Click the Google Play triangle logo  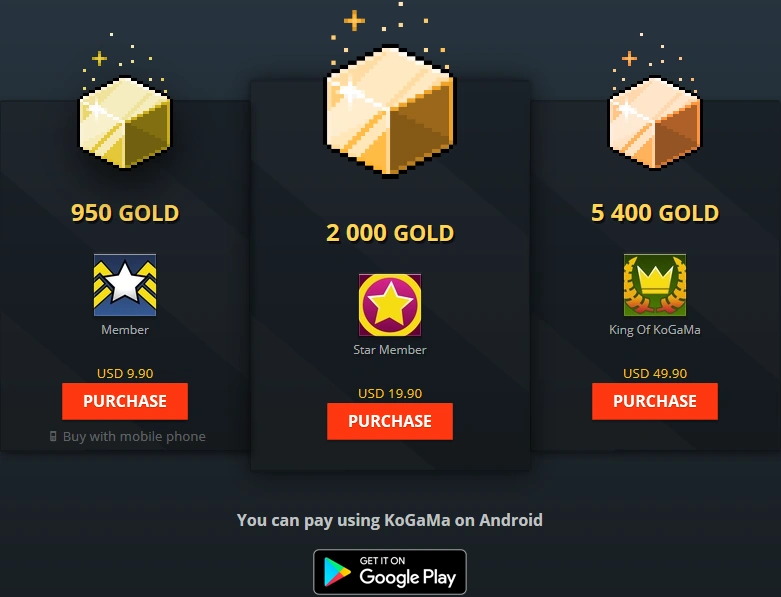[x=337, y=572]
